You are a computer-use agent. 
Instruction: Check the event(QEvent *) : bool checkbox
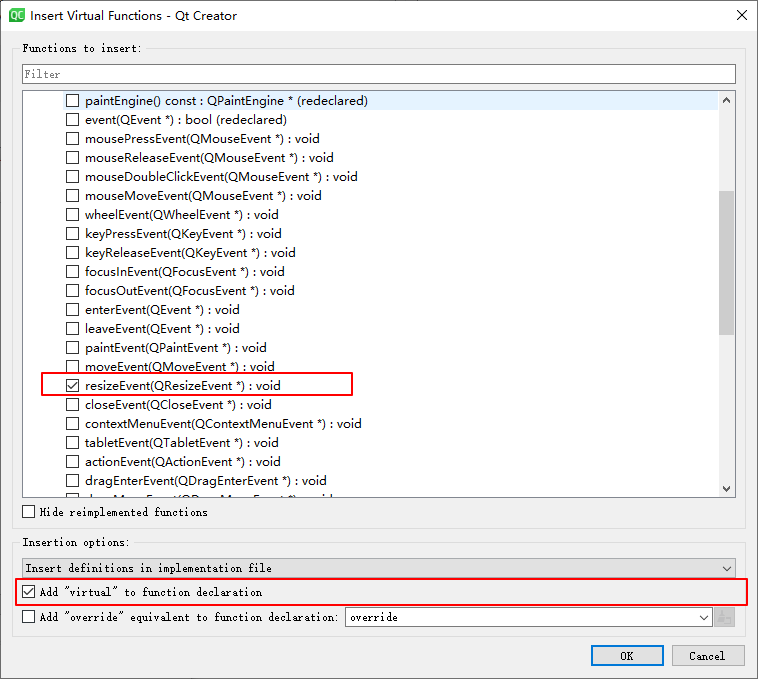[x=73, y=119]
